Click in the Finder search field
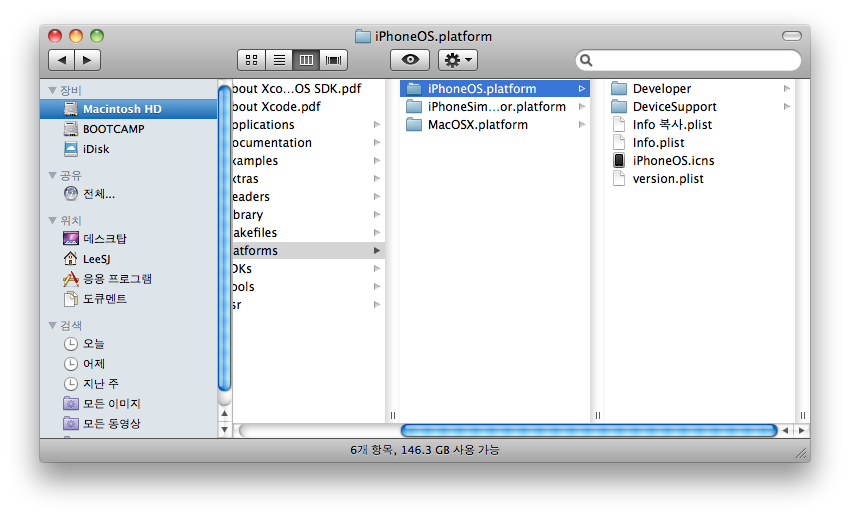Screen dimensions: 850x517 tap(688, 60)
